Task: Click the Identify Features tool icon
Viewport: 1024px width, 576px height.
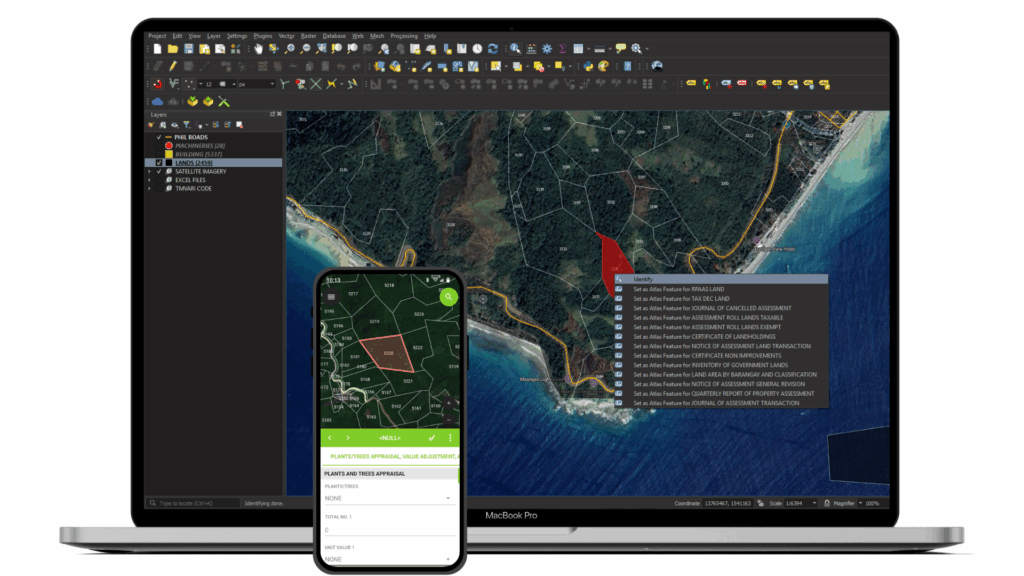Action: pyautogui.click(x=515, y=48)
